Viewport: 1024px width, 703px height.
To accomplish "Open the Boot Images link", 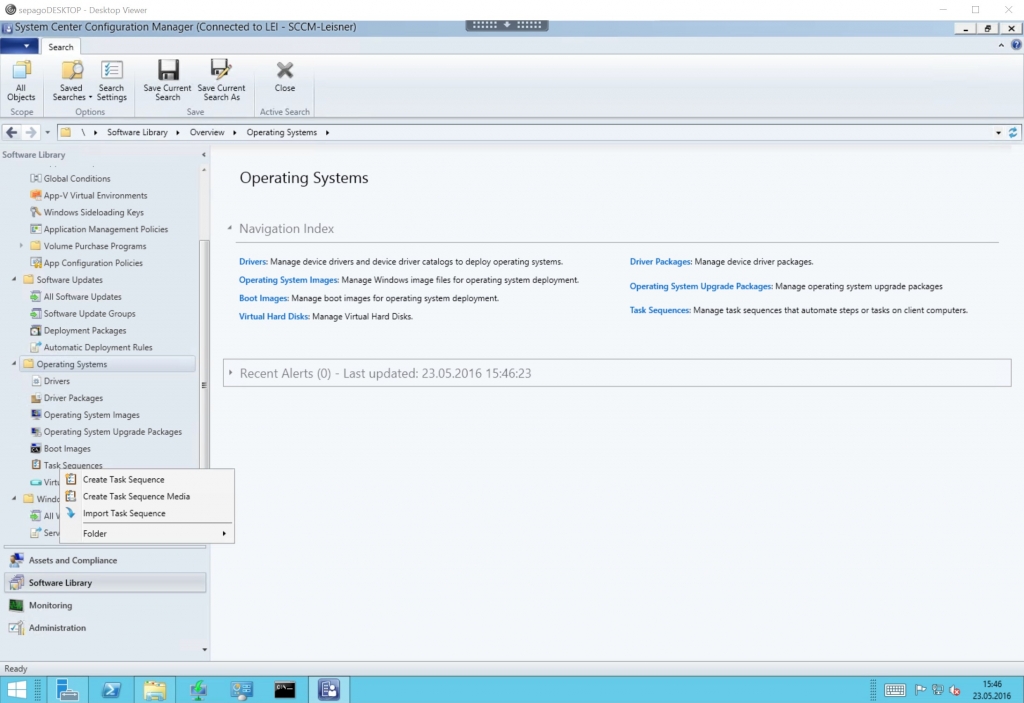I will (x=263, y=298).
